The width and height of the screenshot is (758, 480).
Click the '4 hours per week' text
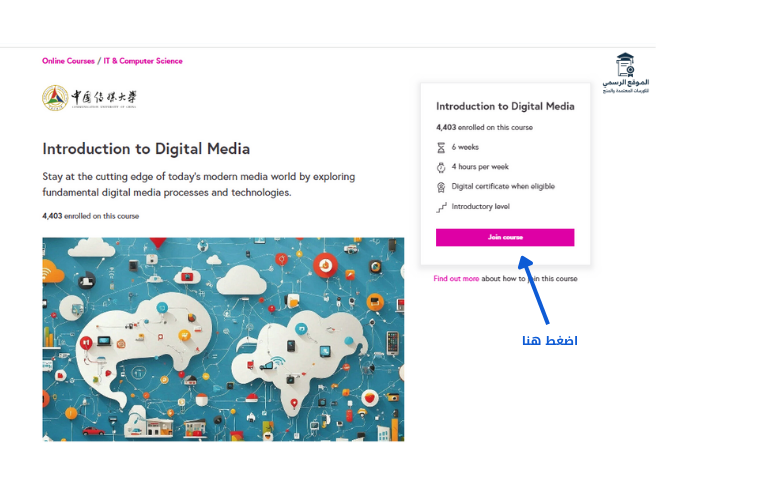point(480,167)
